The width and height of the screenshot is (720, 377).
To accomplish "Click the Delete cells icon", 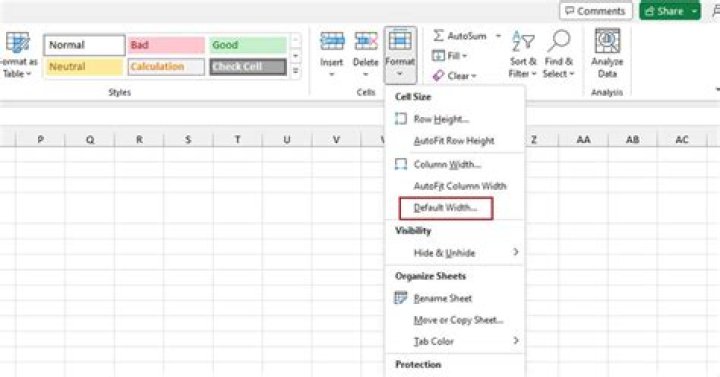I will click(366, 41).
